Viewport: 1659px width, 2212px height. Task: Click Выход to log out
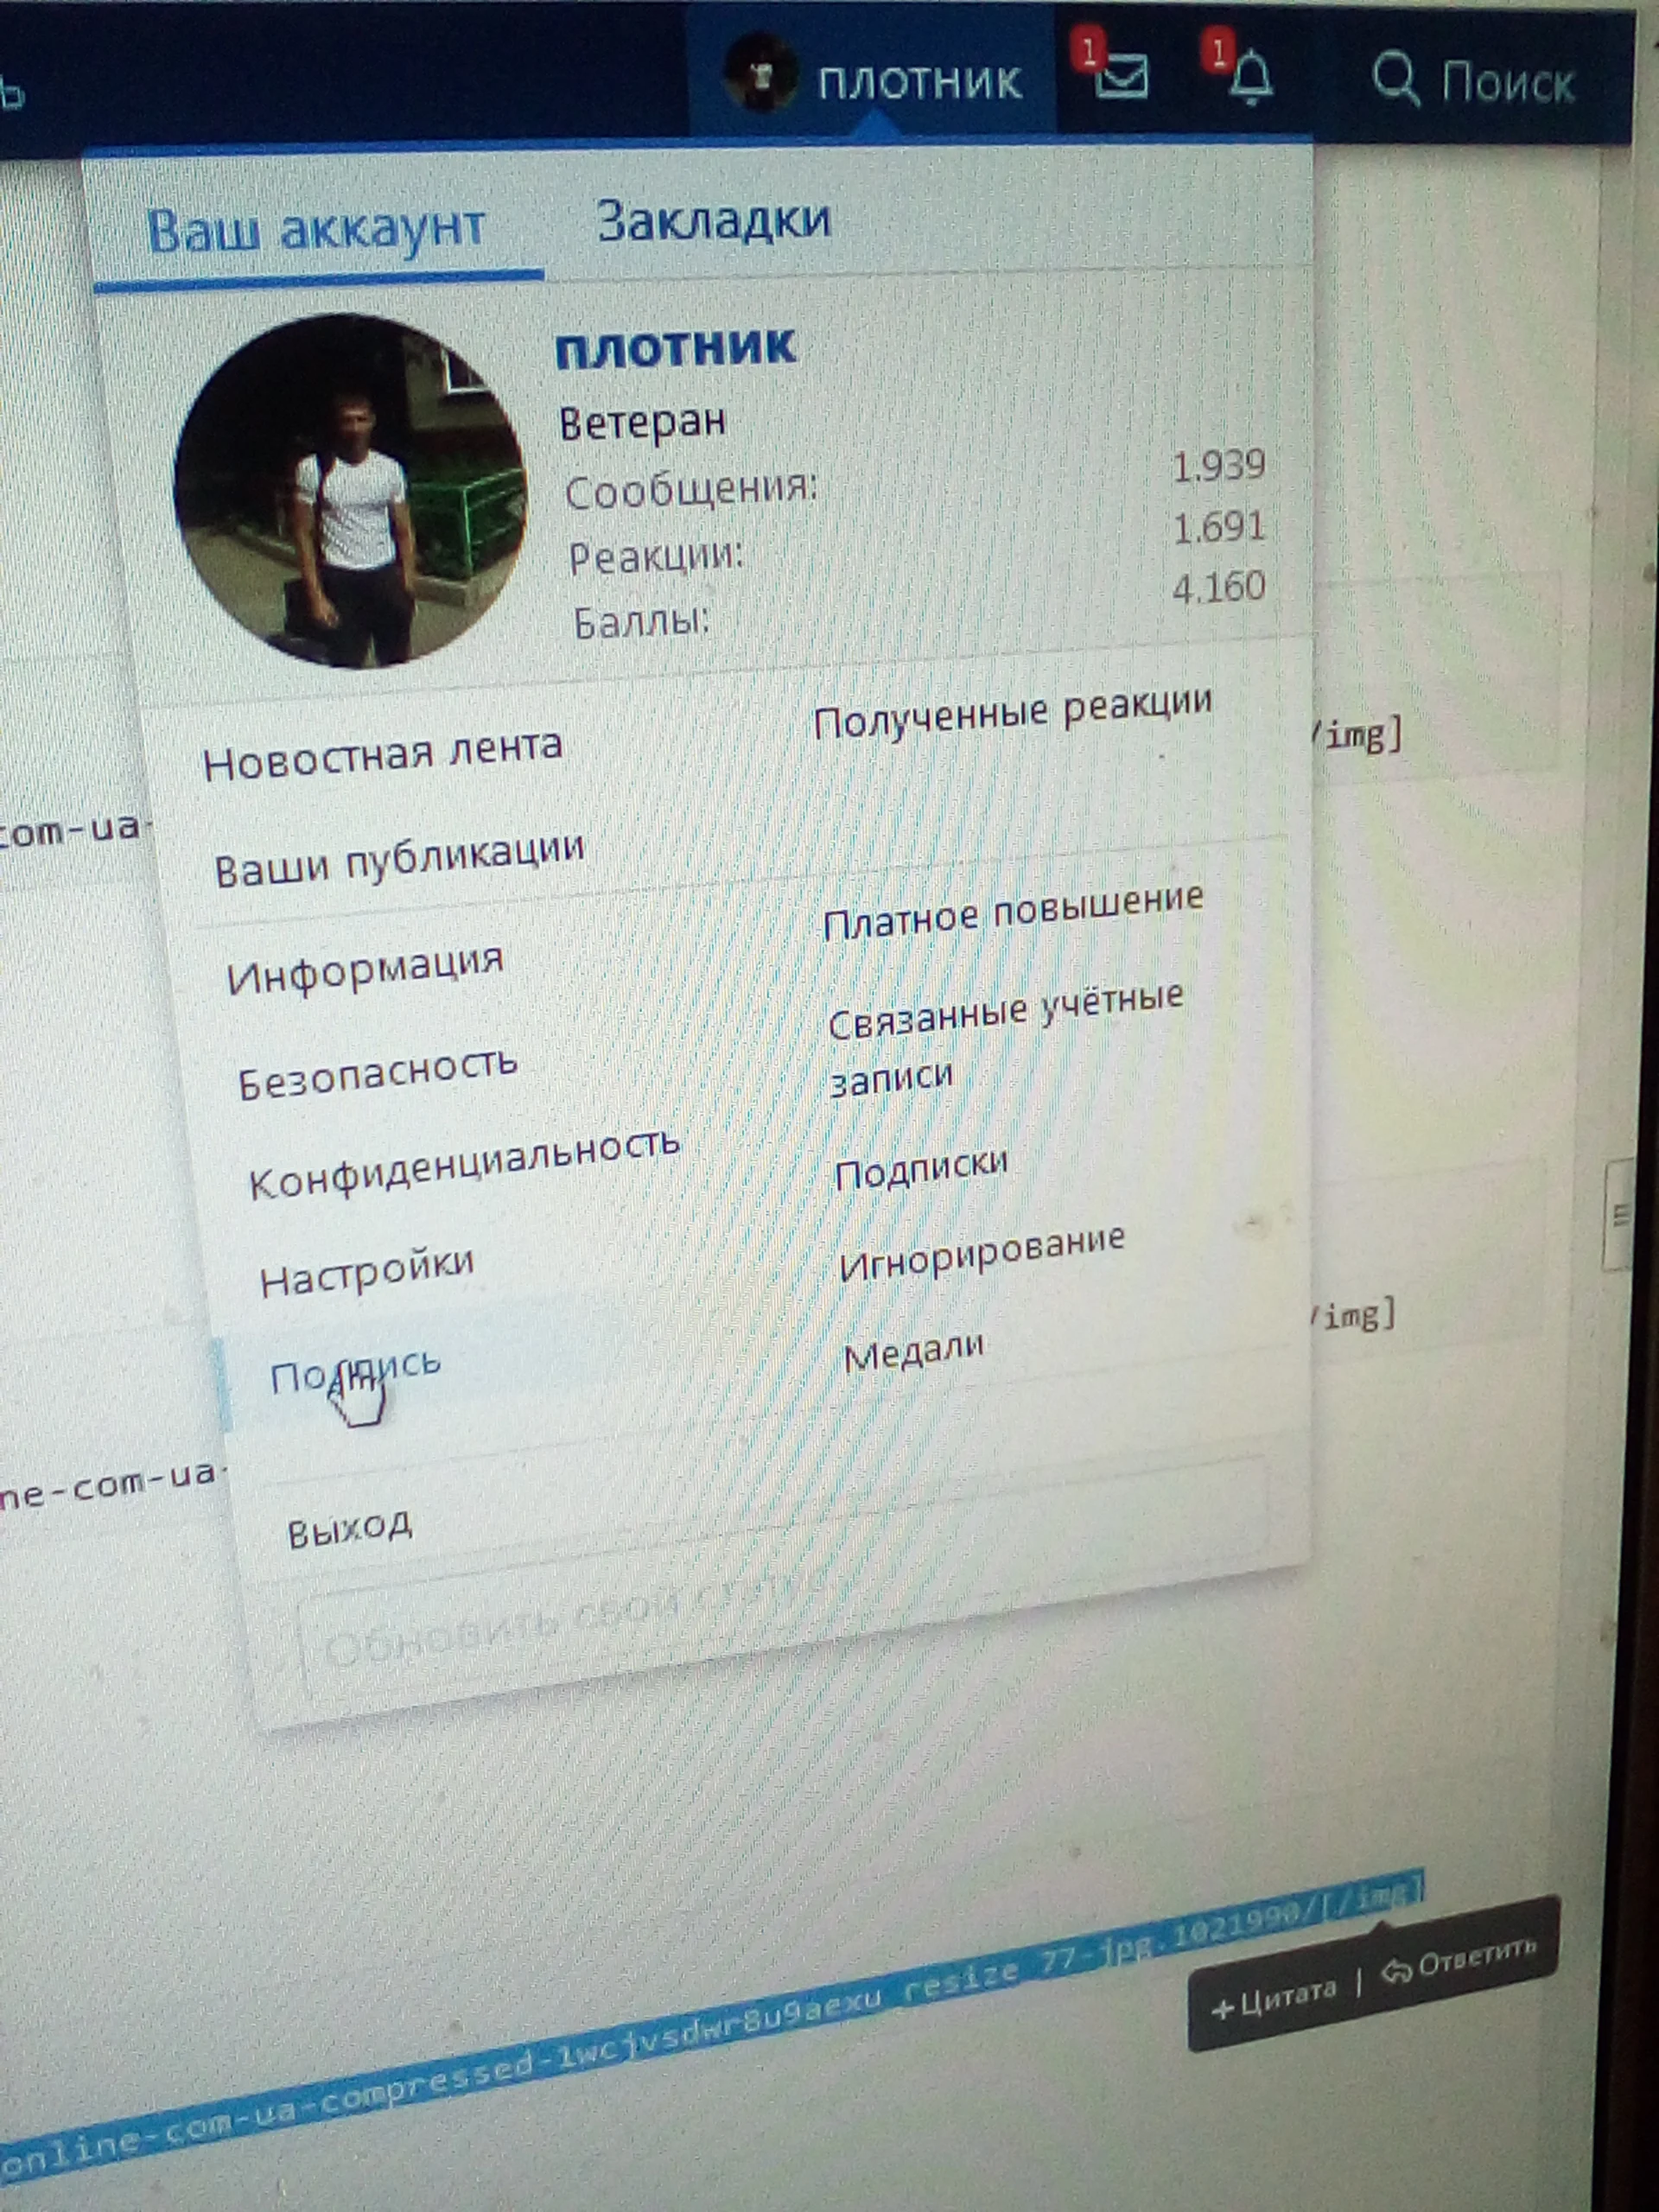coord(349,1531)
